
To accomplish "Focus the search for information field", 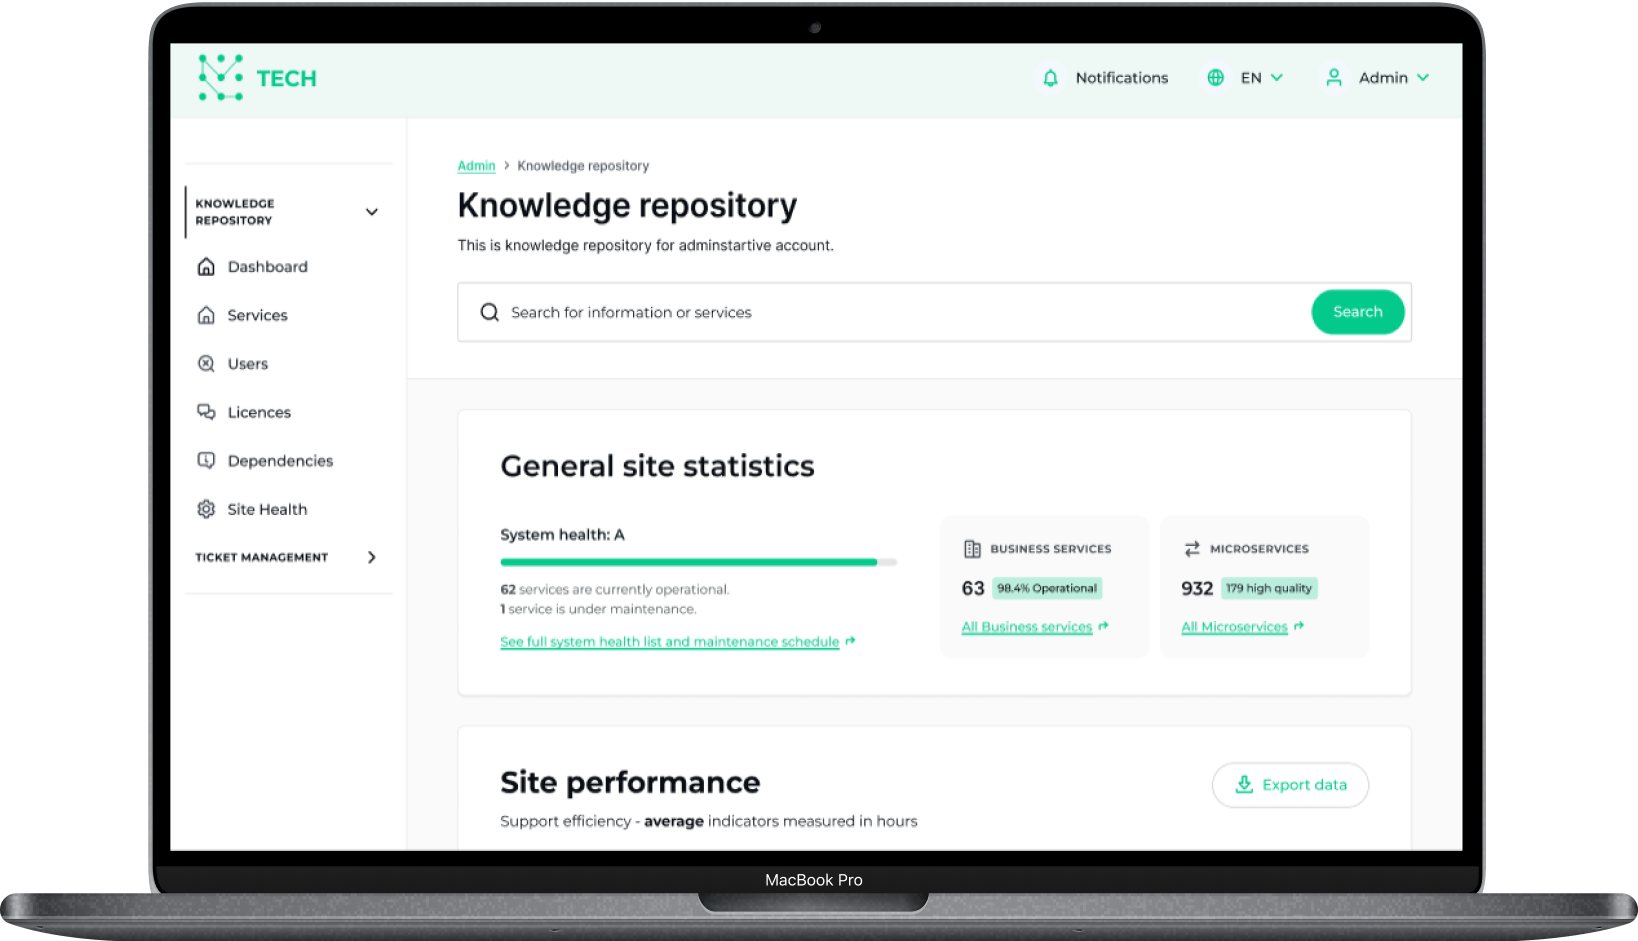I will click(900, 313).
